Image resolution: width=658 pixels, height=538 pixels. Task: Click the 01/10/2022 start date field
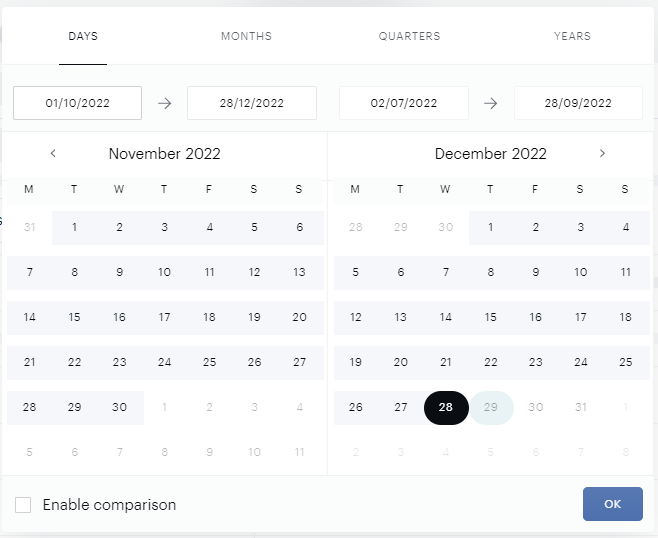(77, 103)
